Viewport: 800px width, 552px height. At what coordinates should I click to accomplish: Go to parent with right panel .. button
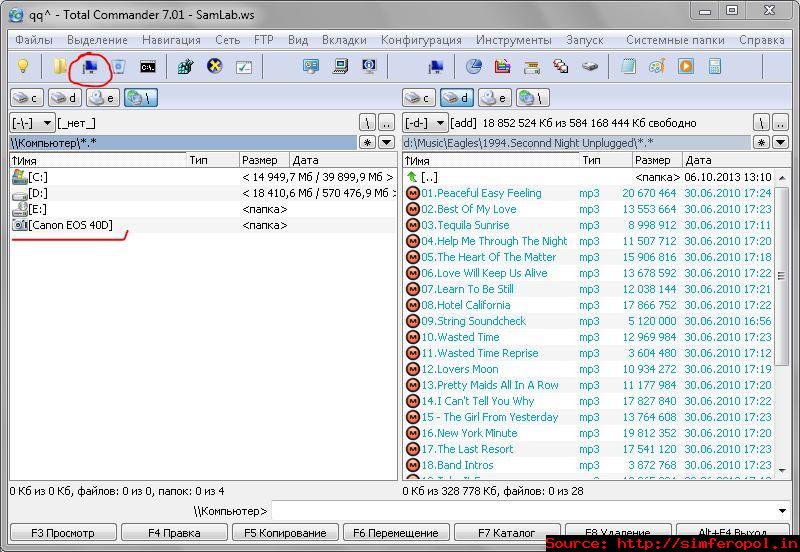pos(781,123)
